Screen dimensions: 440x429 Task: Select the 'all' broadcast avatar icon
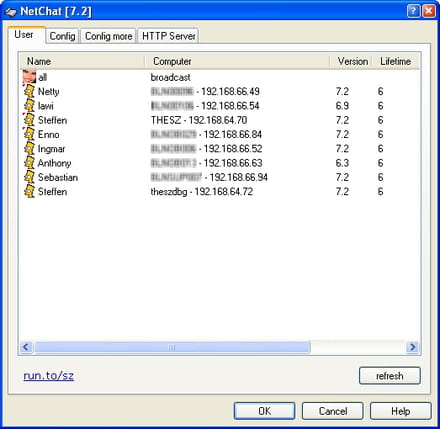click(29, 77)
